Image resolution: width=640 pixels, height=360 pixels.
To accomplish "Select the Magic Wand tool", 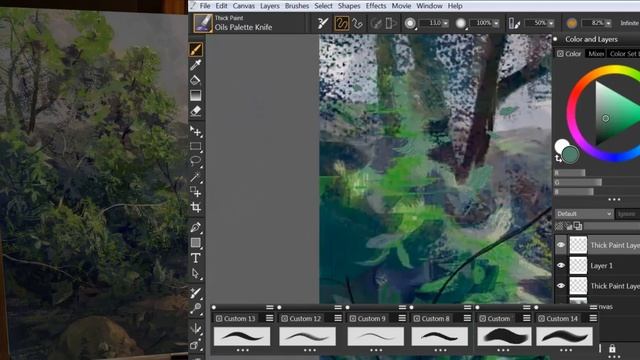I will [x=196, y=177].
